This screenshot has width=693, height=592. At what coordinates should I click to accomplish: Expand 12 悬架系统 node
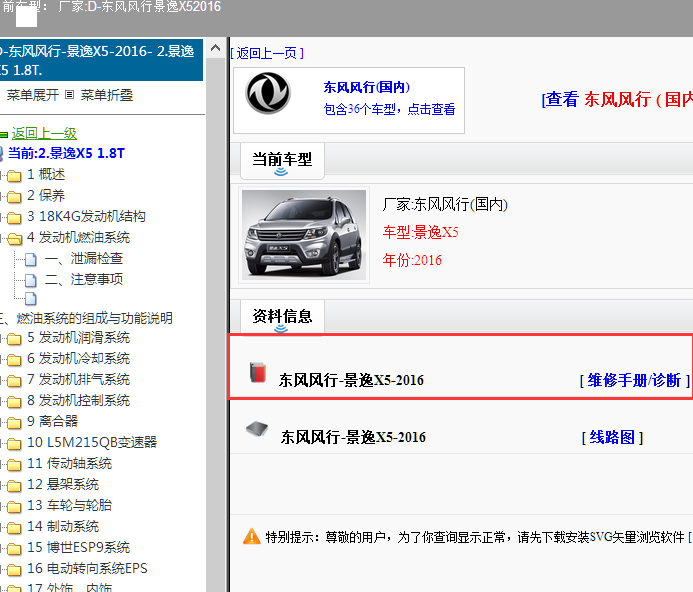(63, 484)
